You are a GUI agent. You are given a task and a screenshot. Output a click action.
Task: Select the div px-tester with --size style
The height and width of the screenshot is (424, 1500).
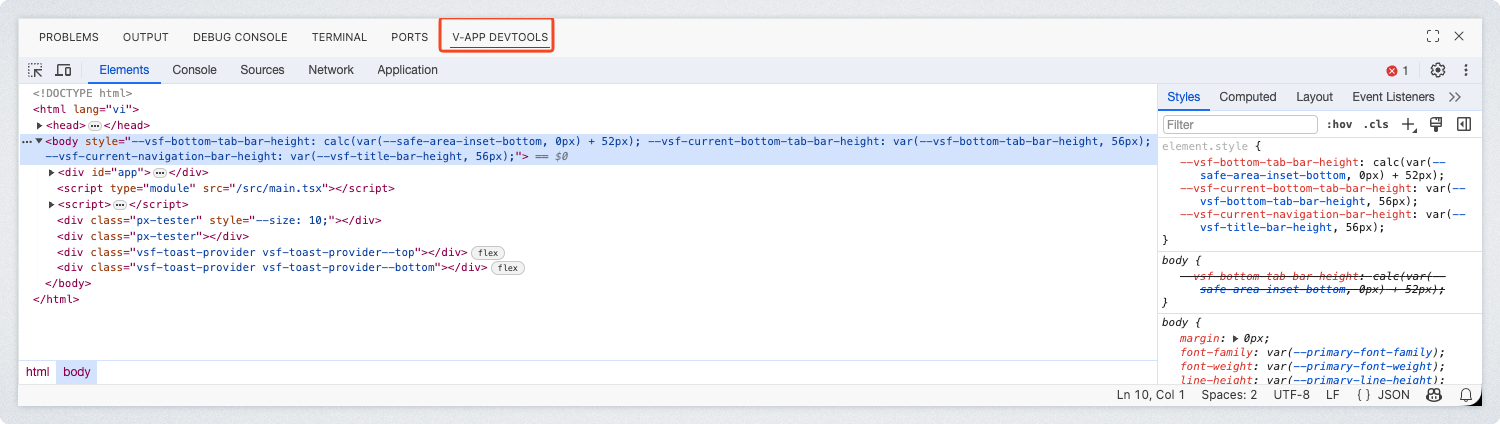tap(219, 221)
